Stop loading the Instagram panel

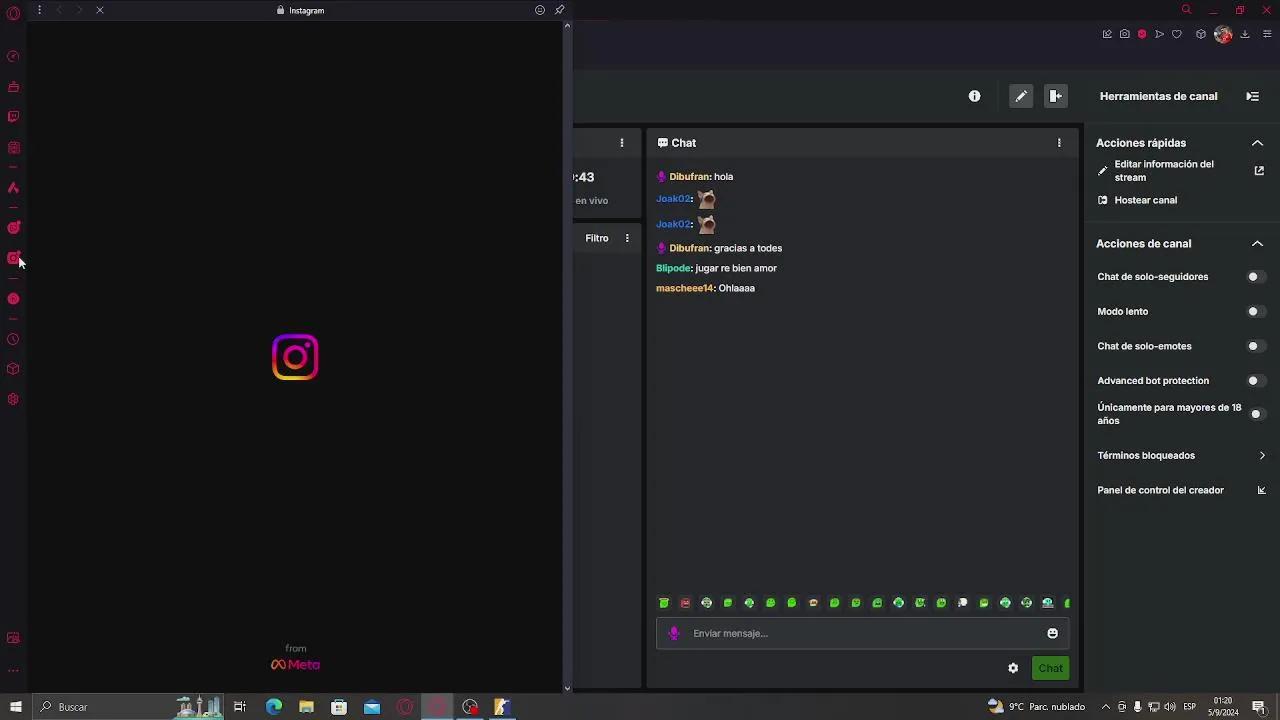pos(99,10)
